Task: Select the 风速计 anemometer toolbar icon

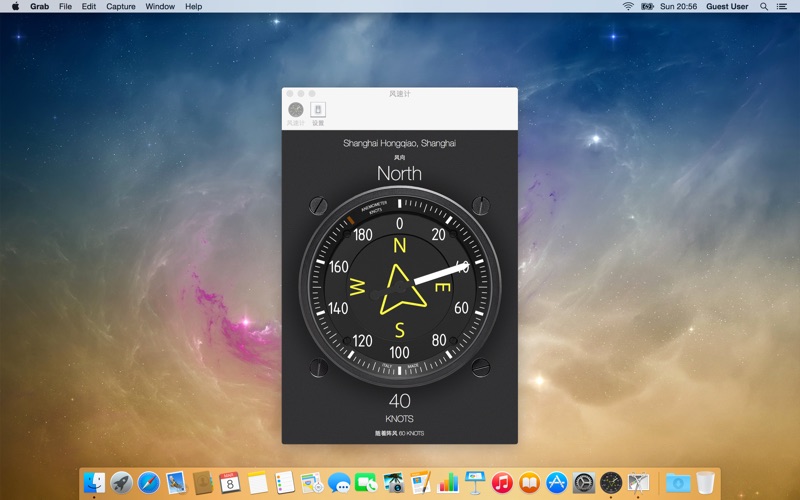Action: 296,111
